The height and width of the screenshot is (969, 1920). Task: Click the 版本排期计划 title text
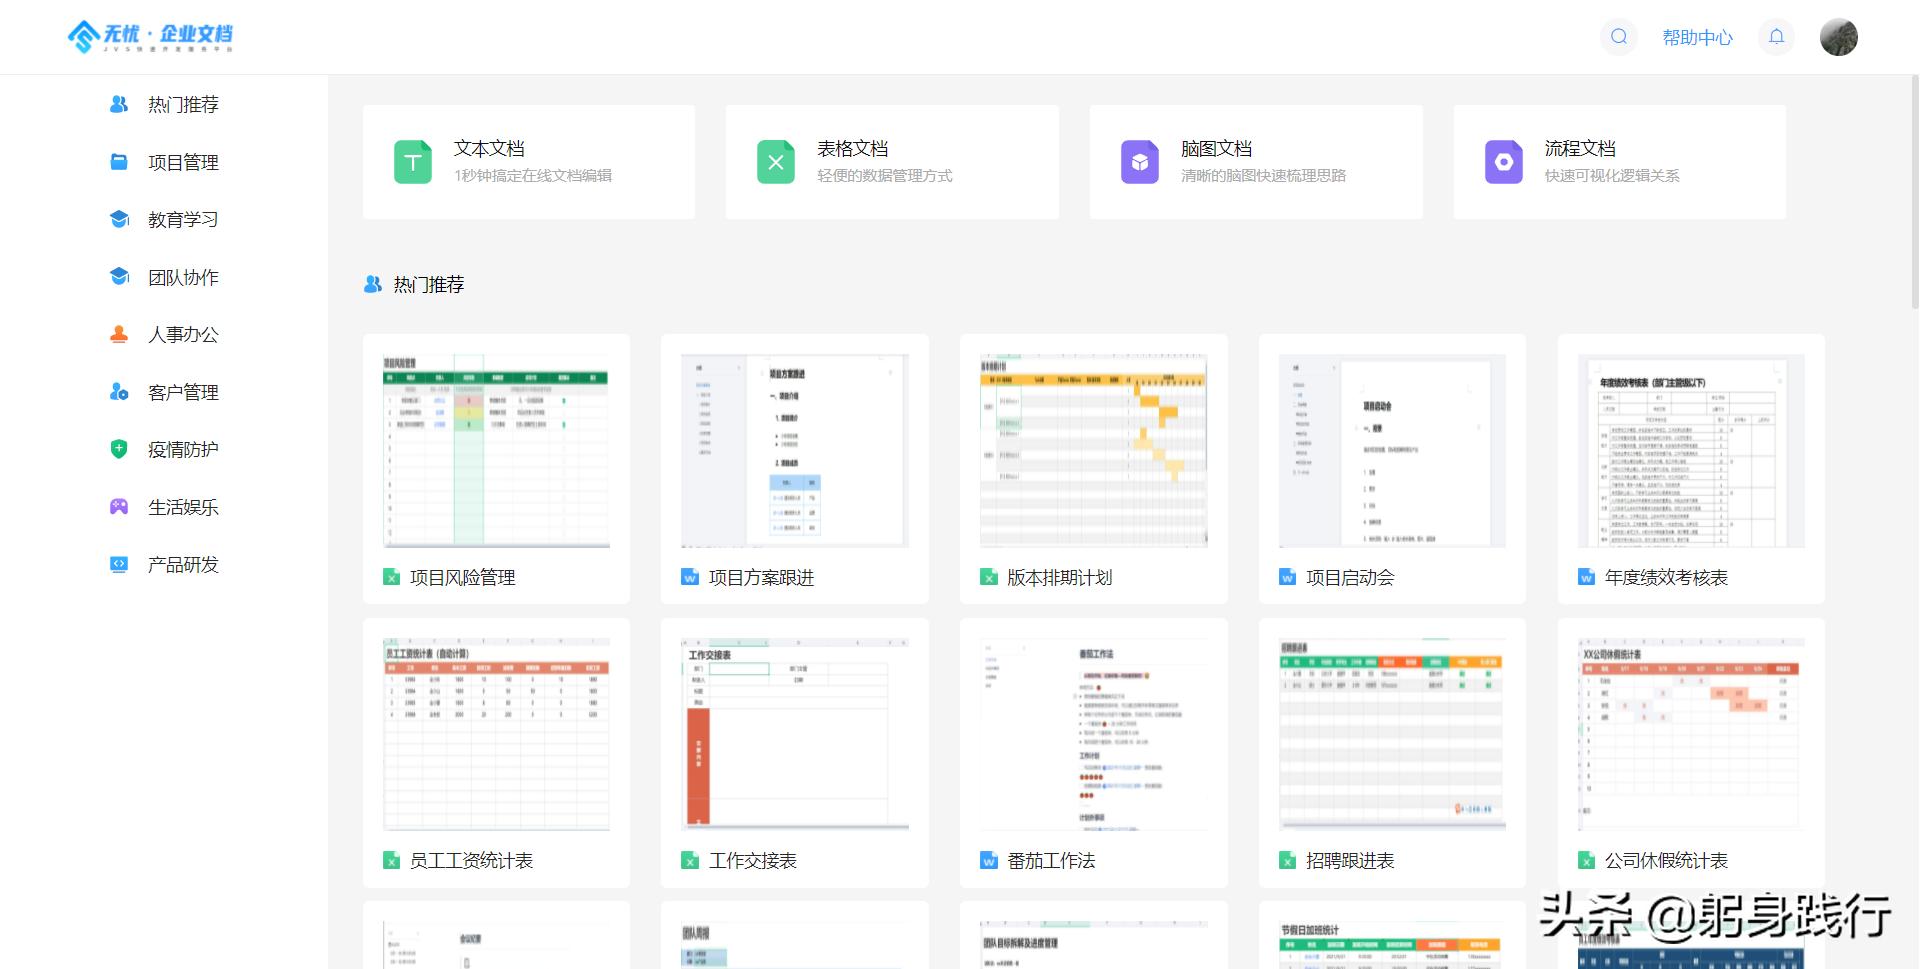pos(1060,577)
